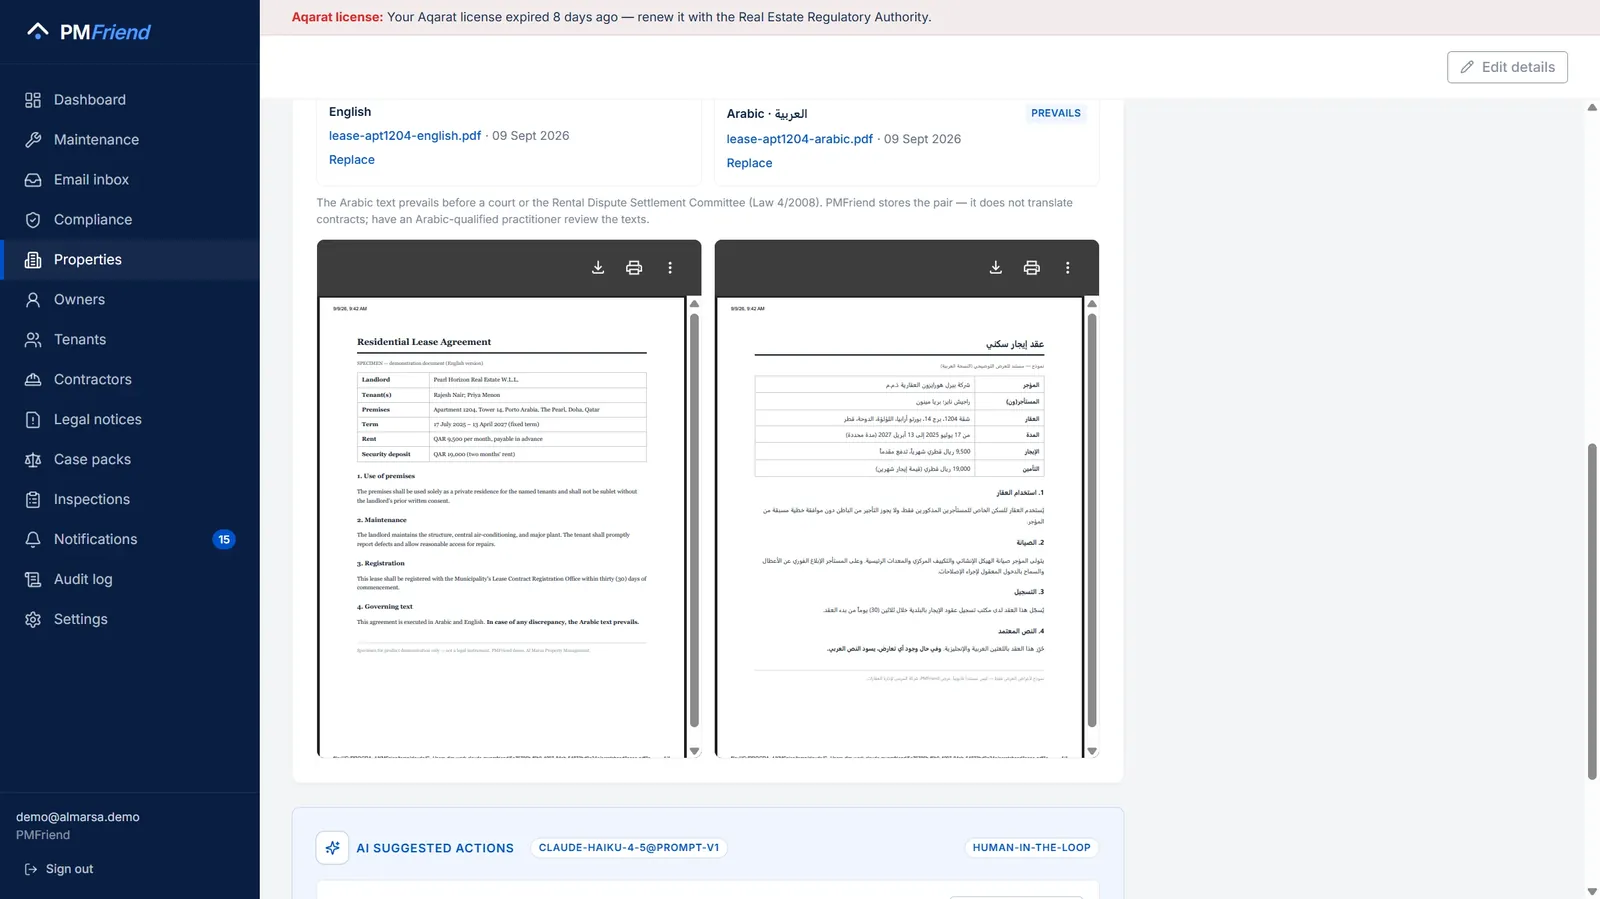Click the Legal notices document icon
This screenshot has width=1600, height=899.
pos(33,420)
